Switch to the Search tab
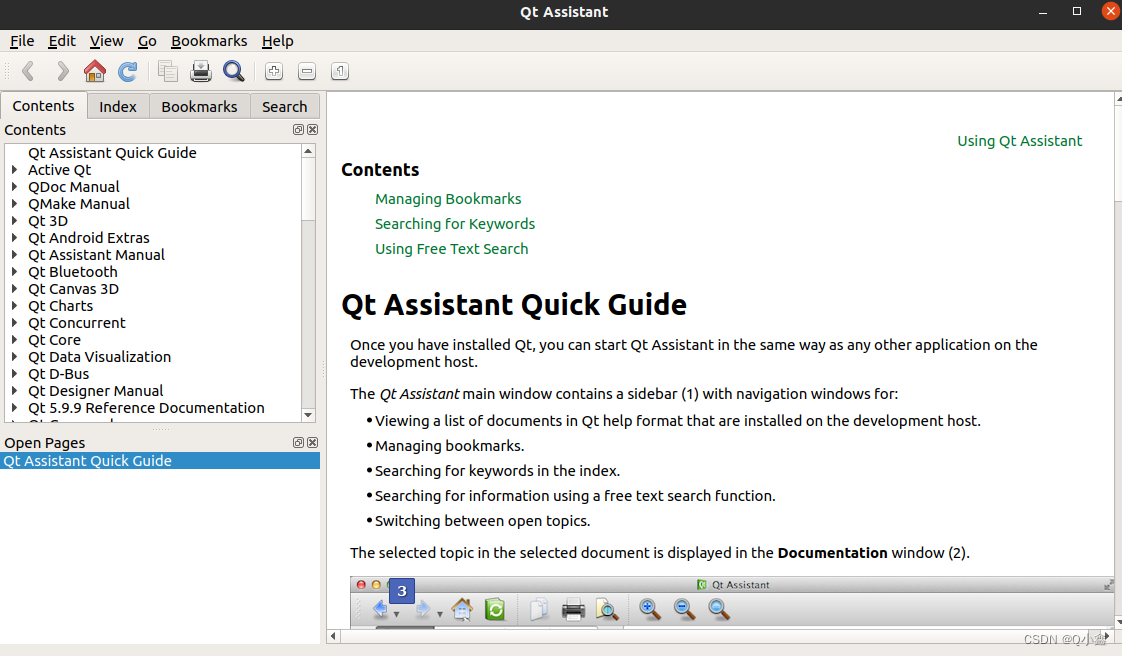 [x=284, y=107]
